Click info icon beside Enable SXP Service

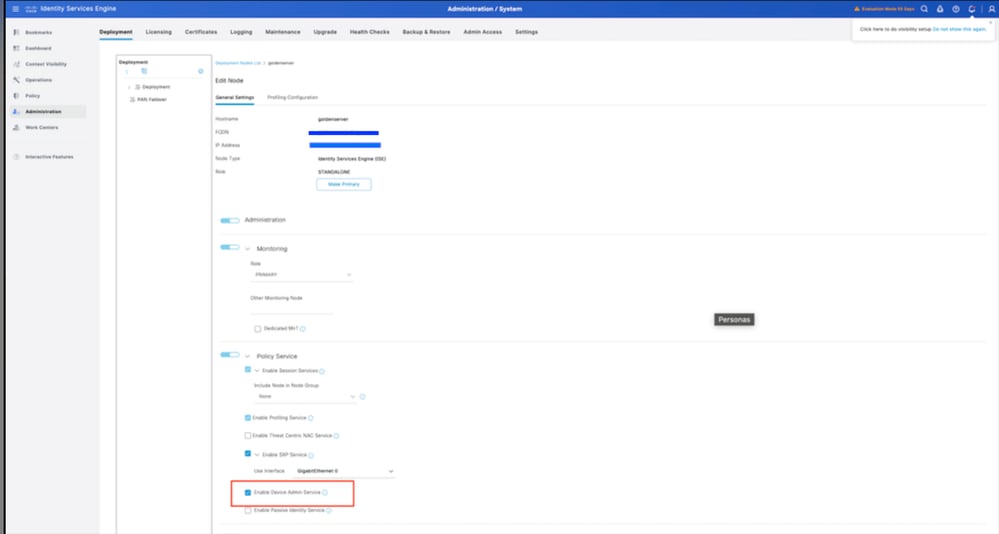tap(311, 455)
